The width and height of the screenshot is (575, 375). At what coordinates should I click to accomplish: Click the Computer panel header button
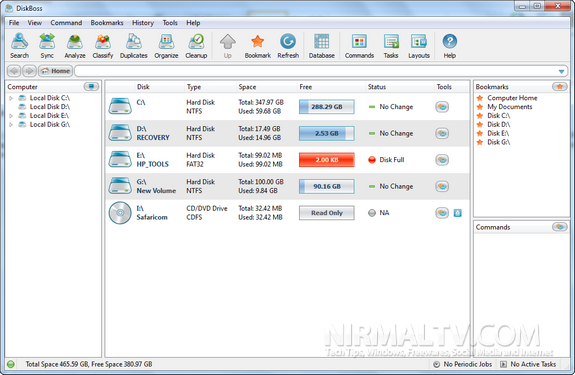click(x=91, y=87)
